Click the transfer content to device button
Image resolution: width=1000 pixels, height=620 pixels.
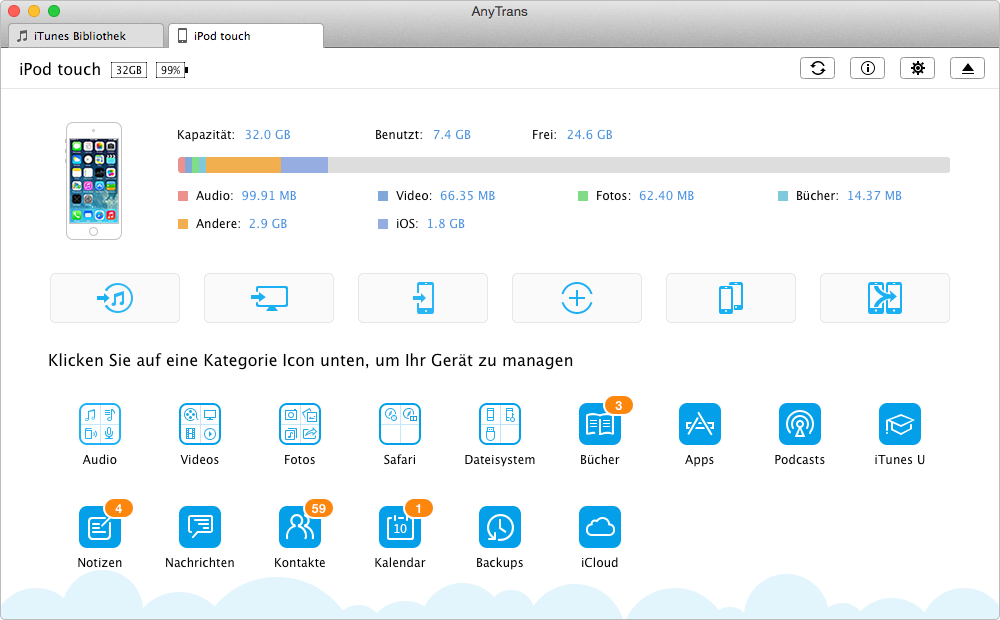423,298
